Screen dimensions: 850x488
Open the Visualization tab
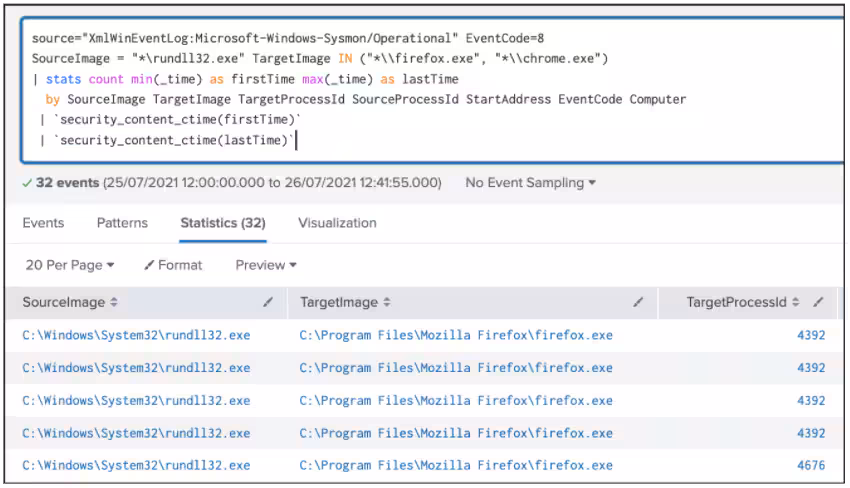coord(337,223)
